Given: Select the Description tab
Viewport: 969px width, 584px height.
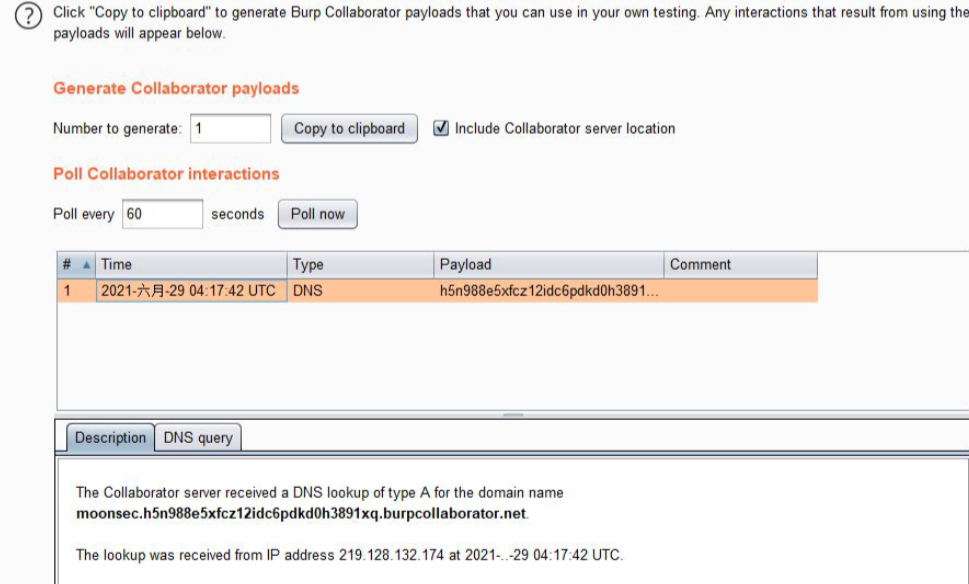Looking at the screenshot, I should click(x=110, y=438).
